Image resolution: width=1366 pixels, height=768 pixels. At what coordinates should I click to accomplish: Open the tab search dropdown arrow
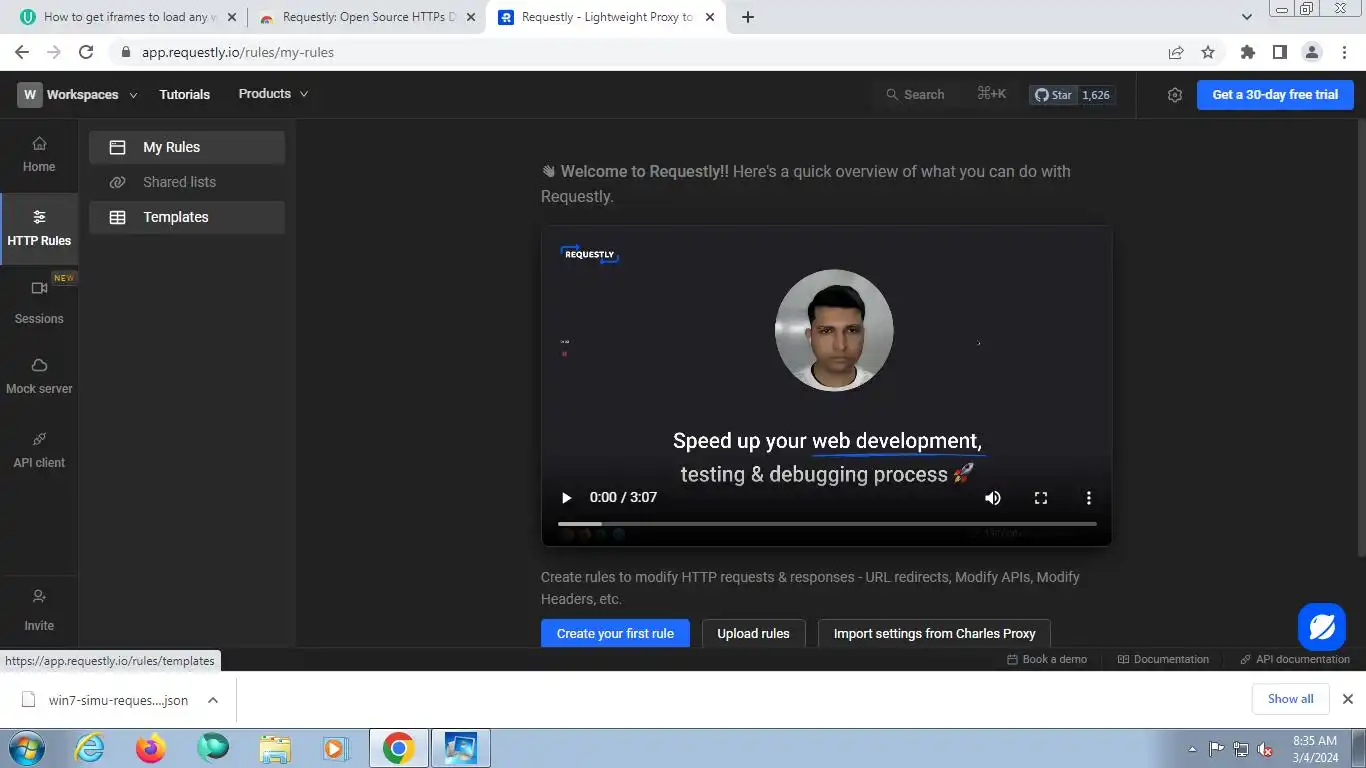click(x=1247, y=17)
